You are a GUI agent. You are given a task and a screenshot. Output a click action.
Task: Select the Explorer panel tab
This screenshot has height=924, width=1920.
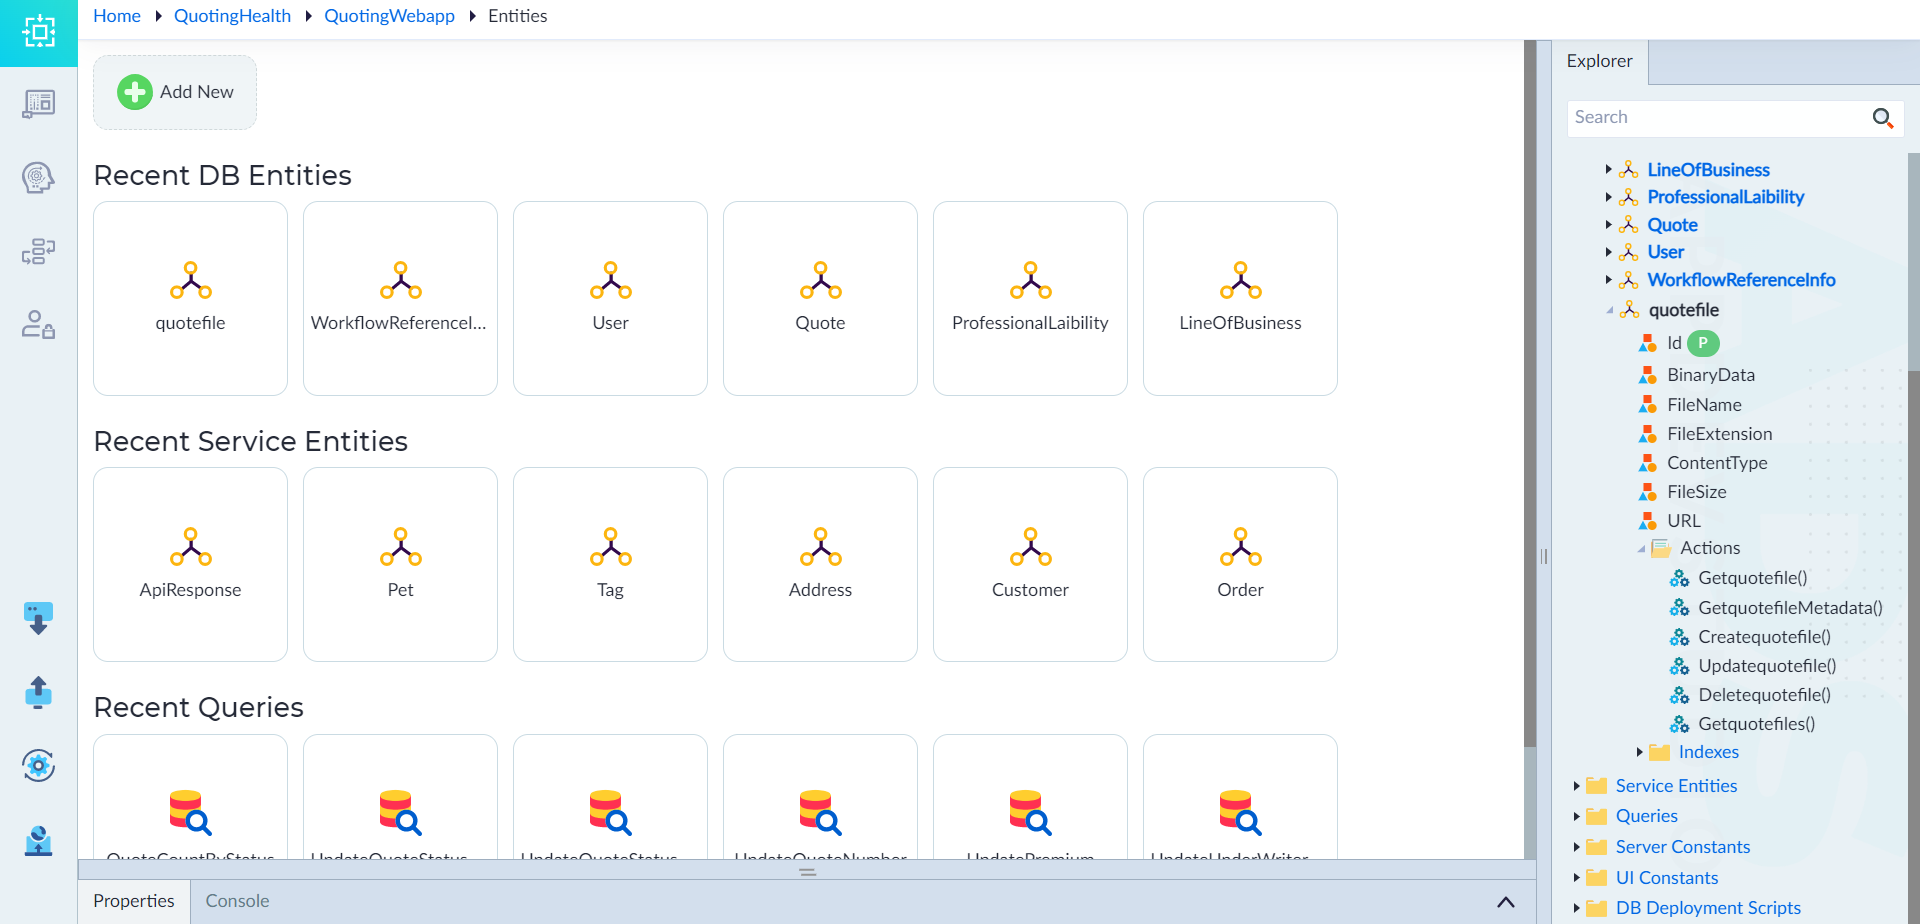point(1599,62)
